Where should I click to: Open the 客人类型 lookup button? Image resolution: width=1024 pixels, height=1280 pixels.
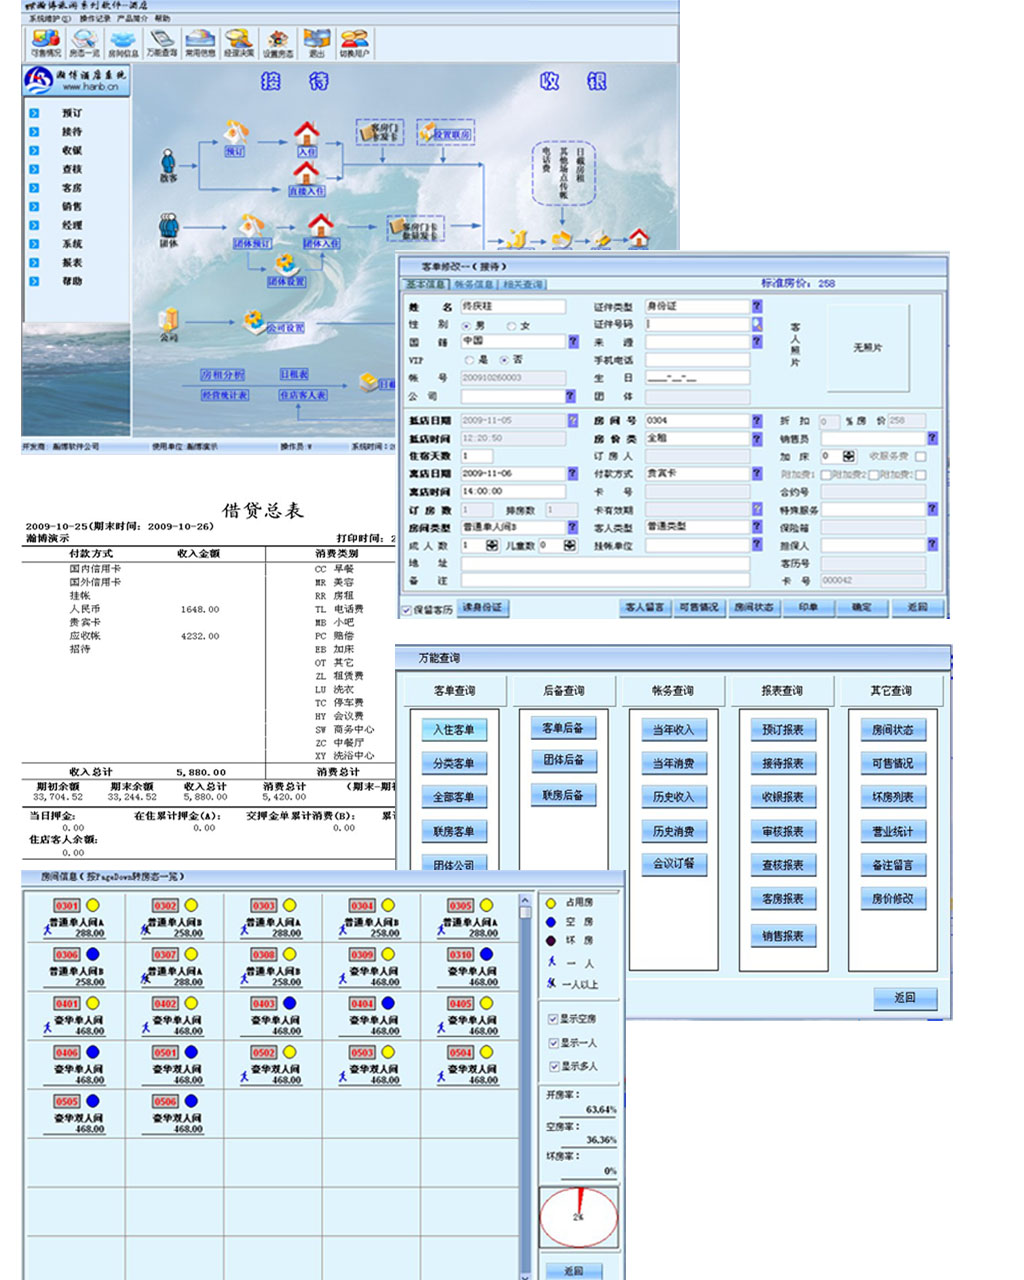tap(757, 527)
